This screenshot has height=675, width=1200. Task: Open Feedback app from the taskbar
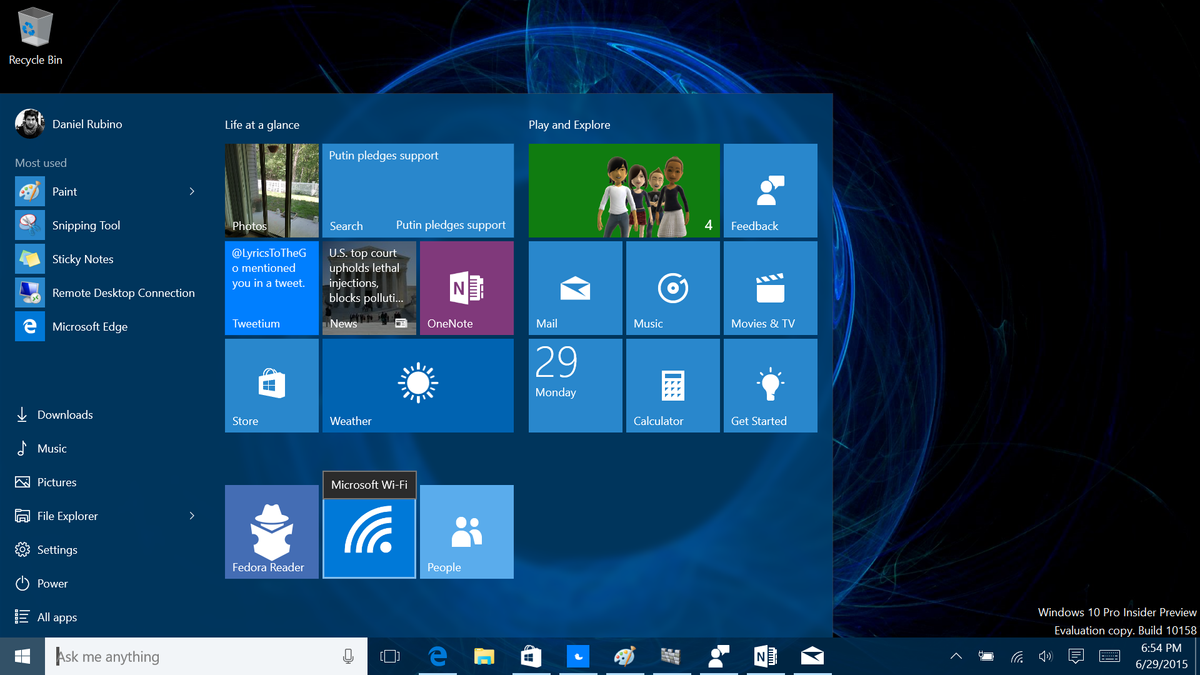click(718, 656)
